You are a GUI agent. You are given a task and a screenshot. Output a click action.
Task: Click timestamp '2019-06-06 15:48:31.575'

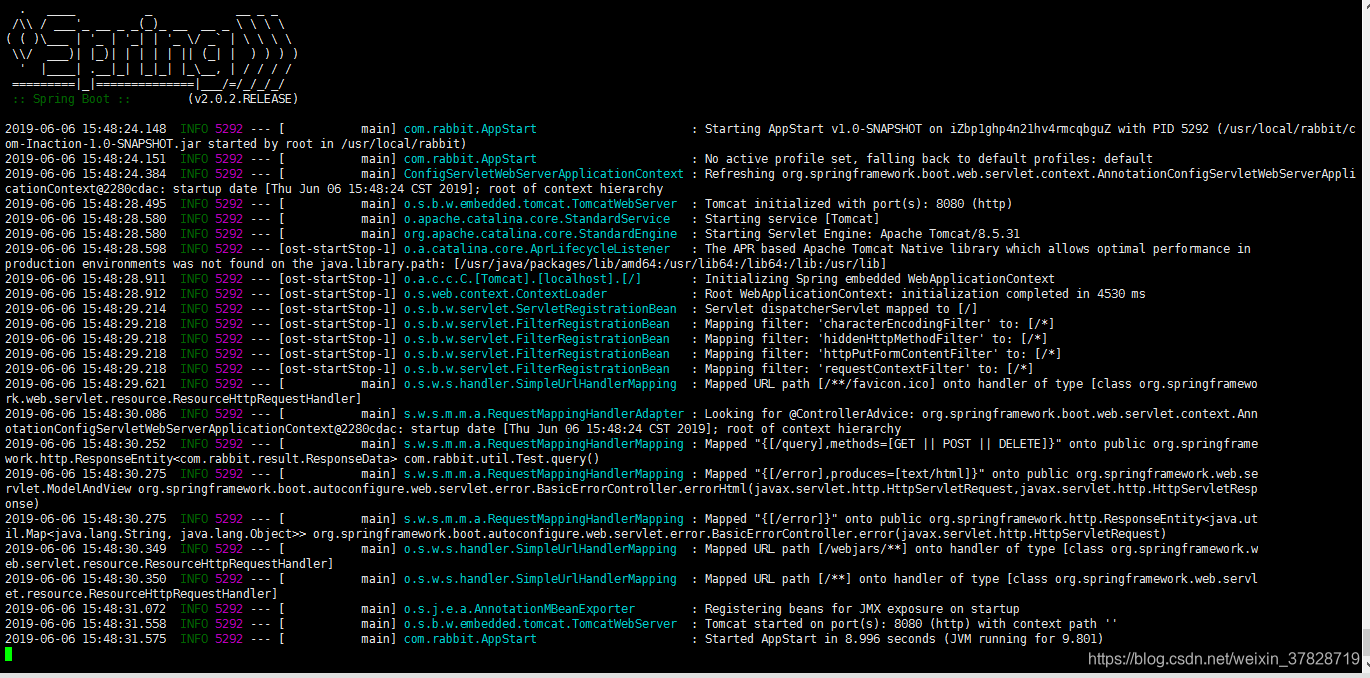coord(85,639)
